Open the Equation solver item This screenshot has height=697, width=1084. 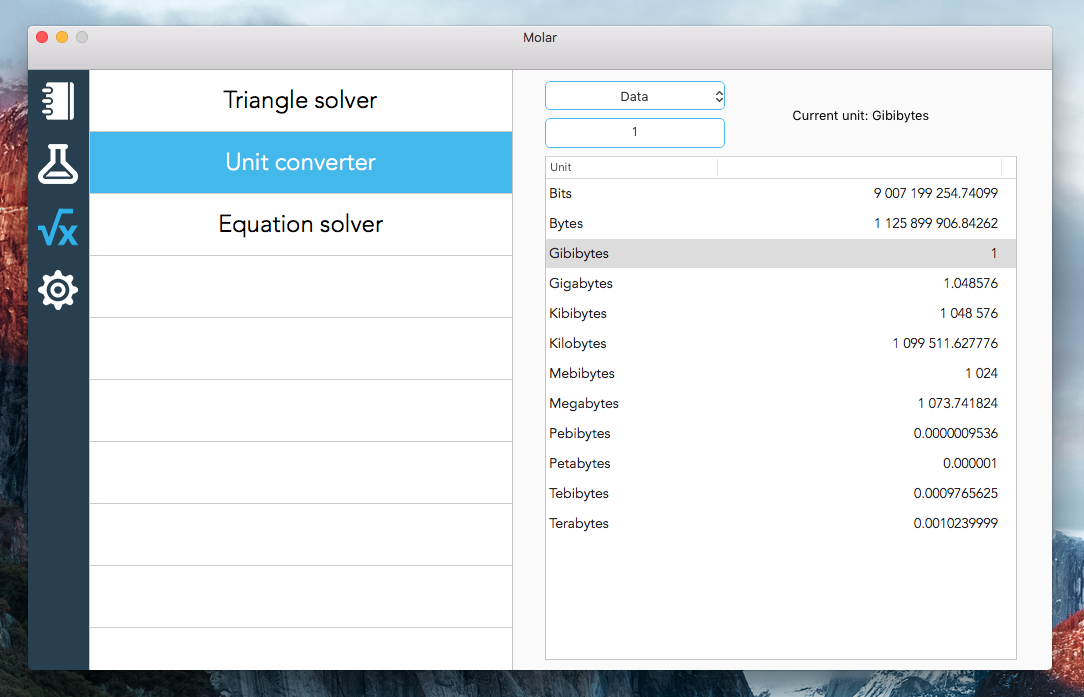tap(300, 224)
